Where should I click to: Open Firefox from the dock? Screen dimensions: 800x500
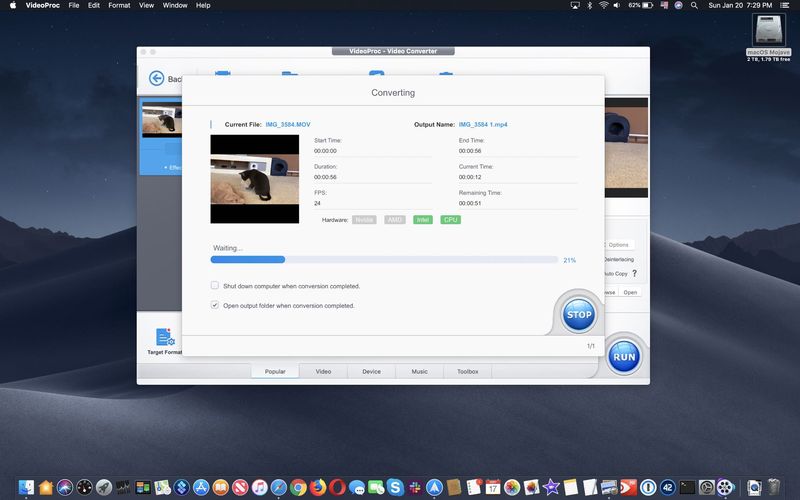[x=318, y=487]
